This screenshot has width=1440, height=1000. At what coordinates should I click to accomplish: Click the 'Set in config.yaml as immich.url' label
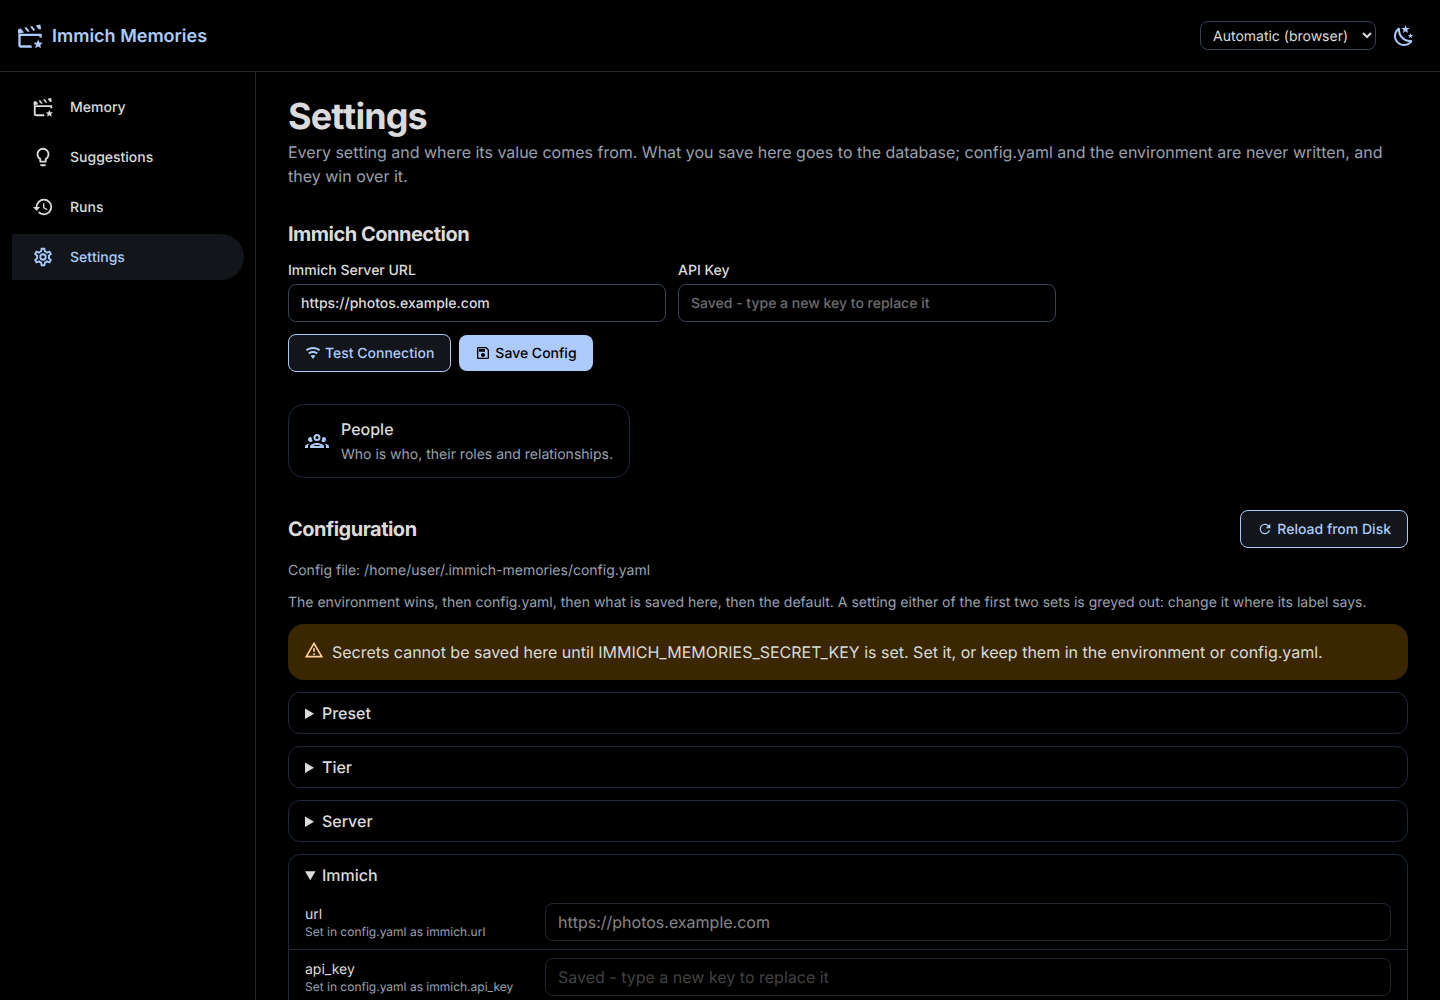click(395, 932)
